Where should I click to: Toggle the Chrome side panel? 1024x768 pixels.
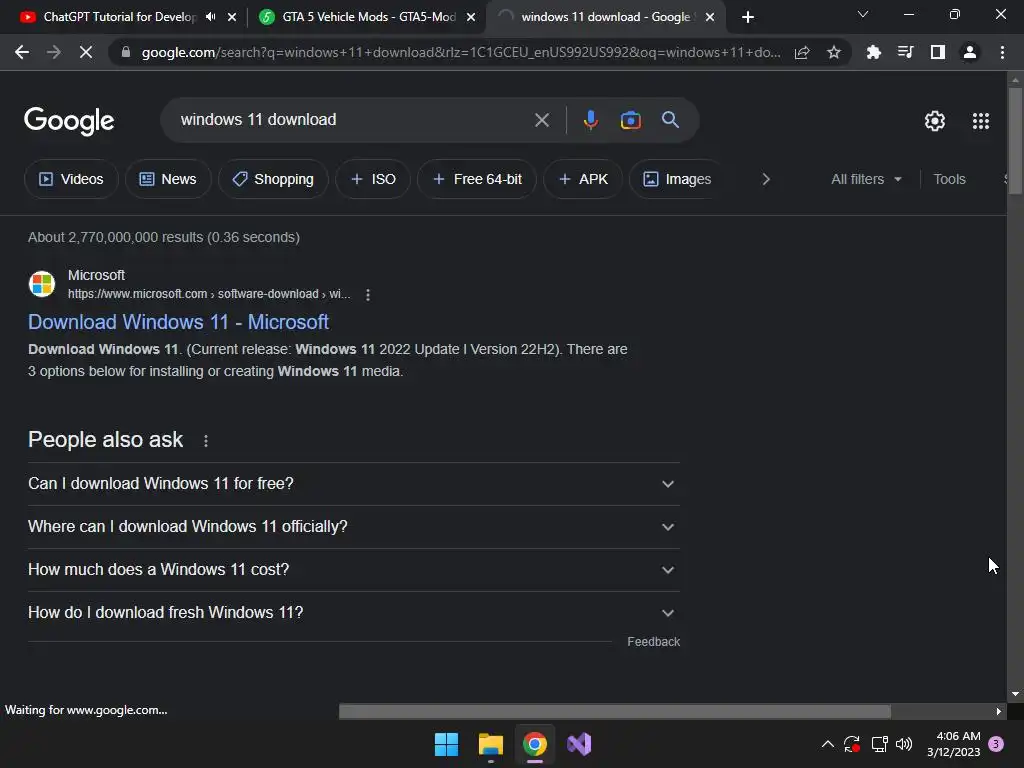937,52
